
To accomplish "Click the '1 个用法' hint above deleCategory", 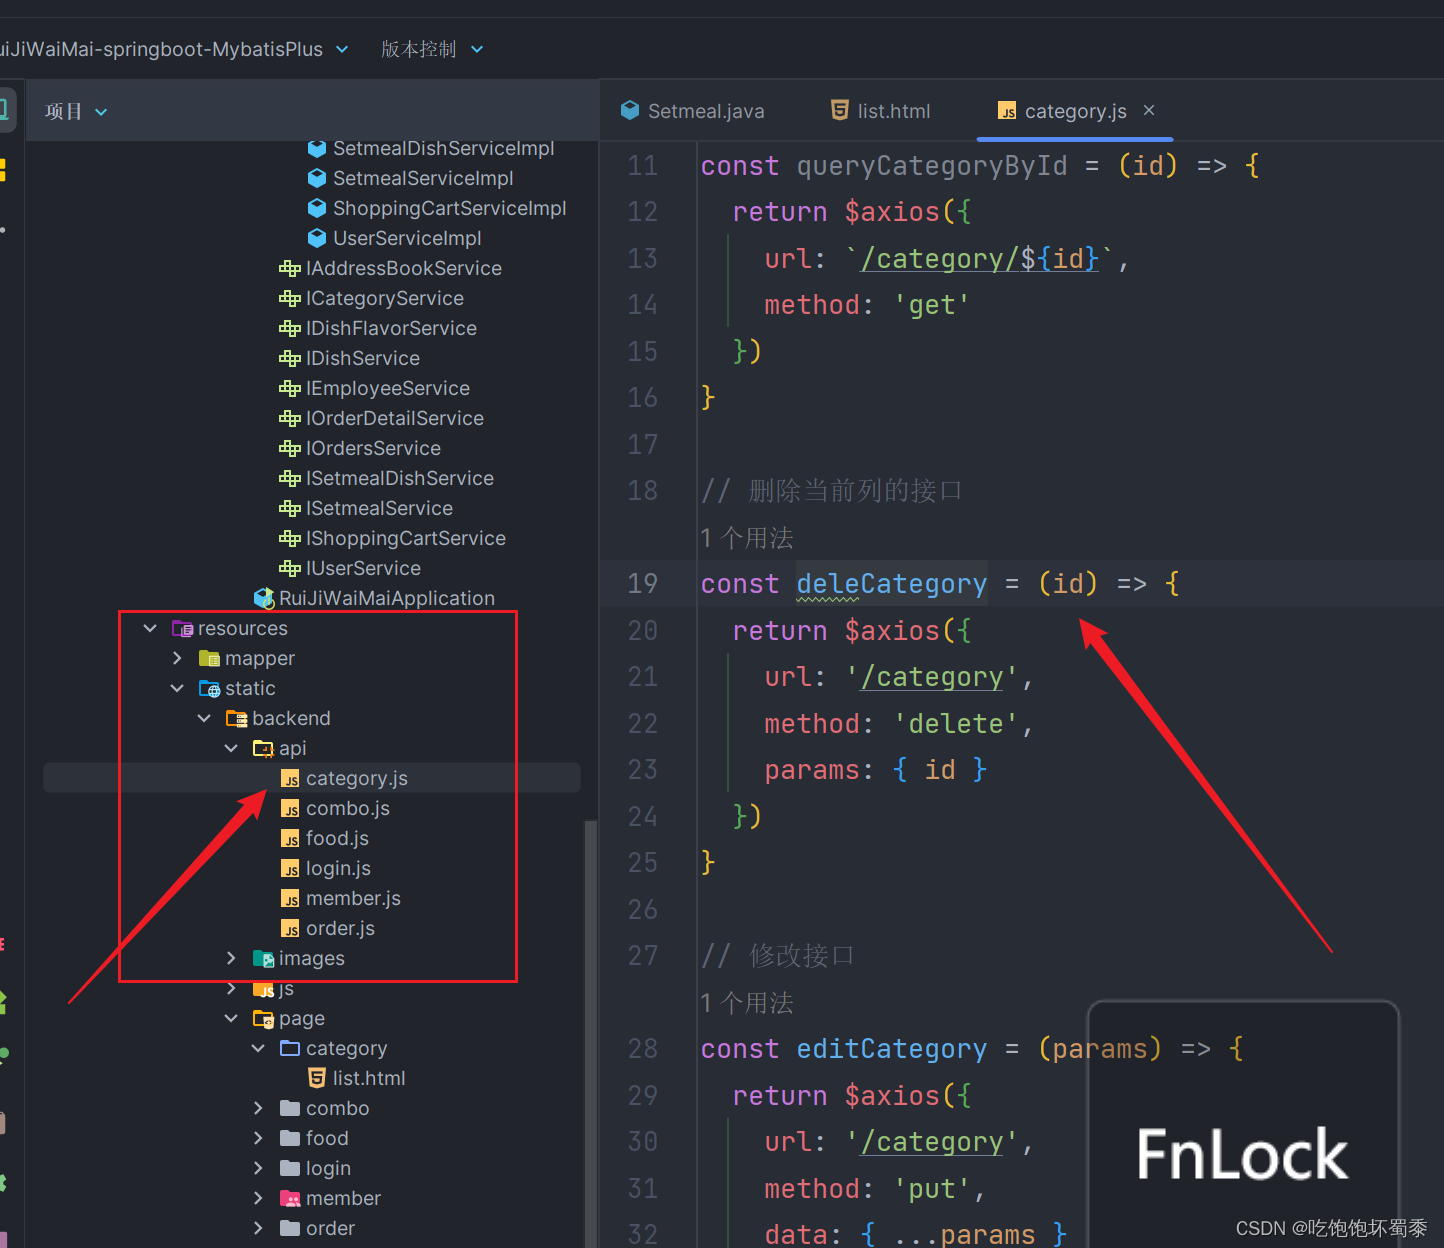I will click(x=747, y=538).
